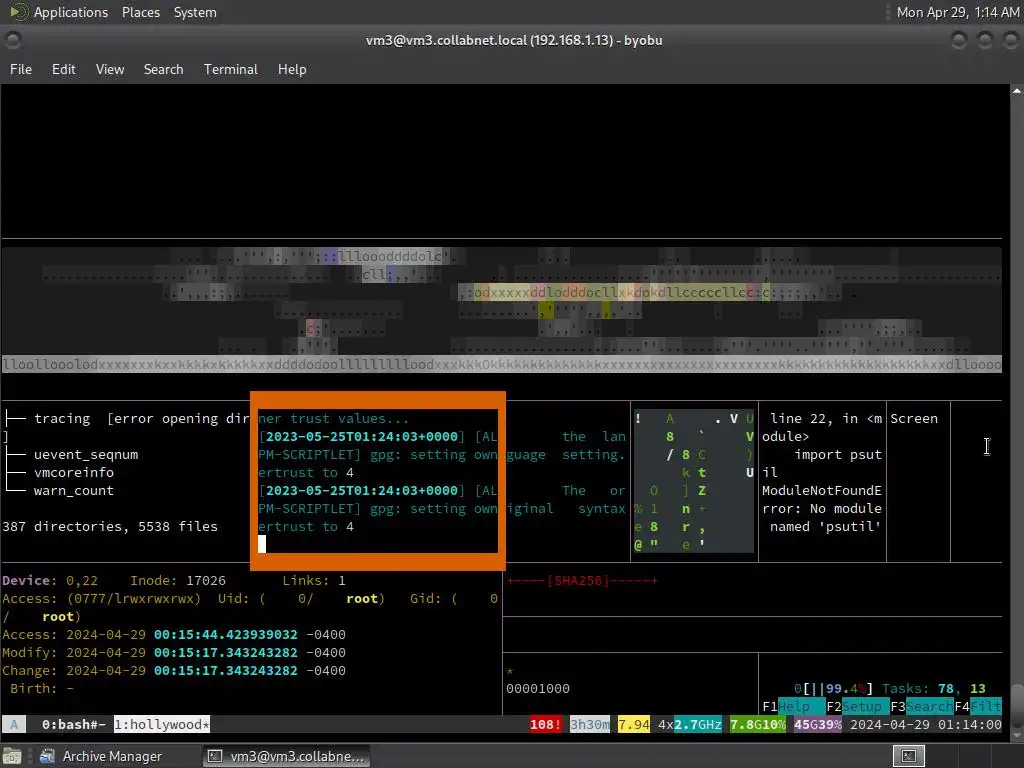This screenshot has height=768, width=1024.
Task: Click the 'tracing' tree entry
Action: click(x=62, y=419)
